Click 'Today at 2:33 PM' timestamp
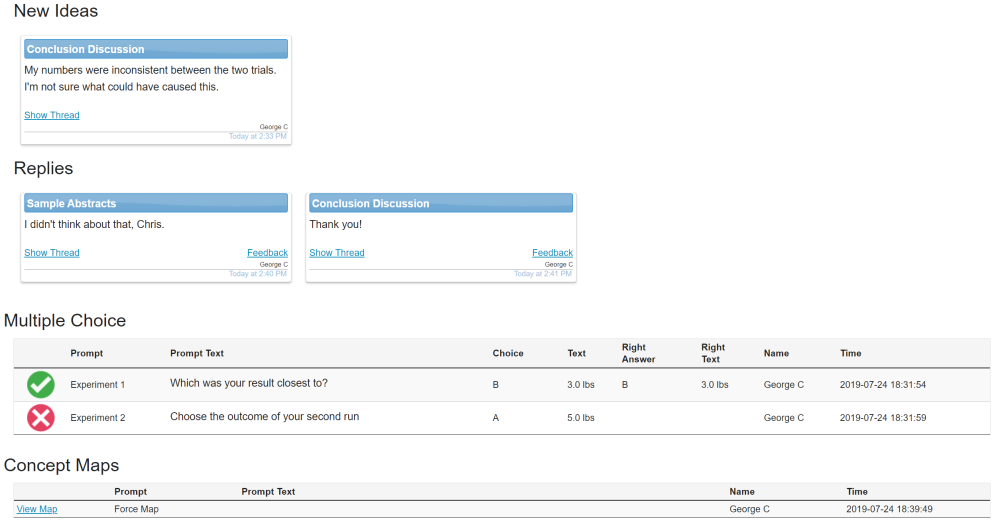The image size is (1000, 527). pyautogui.click(x=258, y=136)
